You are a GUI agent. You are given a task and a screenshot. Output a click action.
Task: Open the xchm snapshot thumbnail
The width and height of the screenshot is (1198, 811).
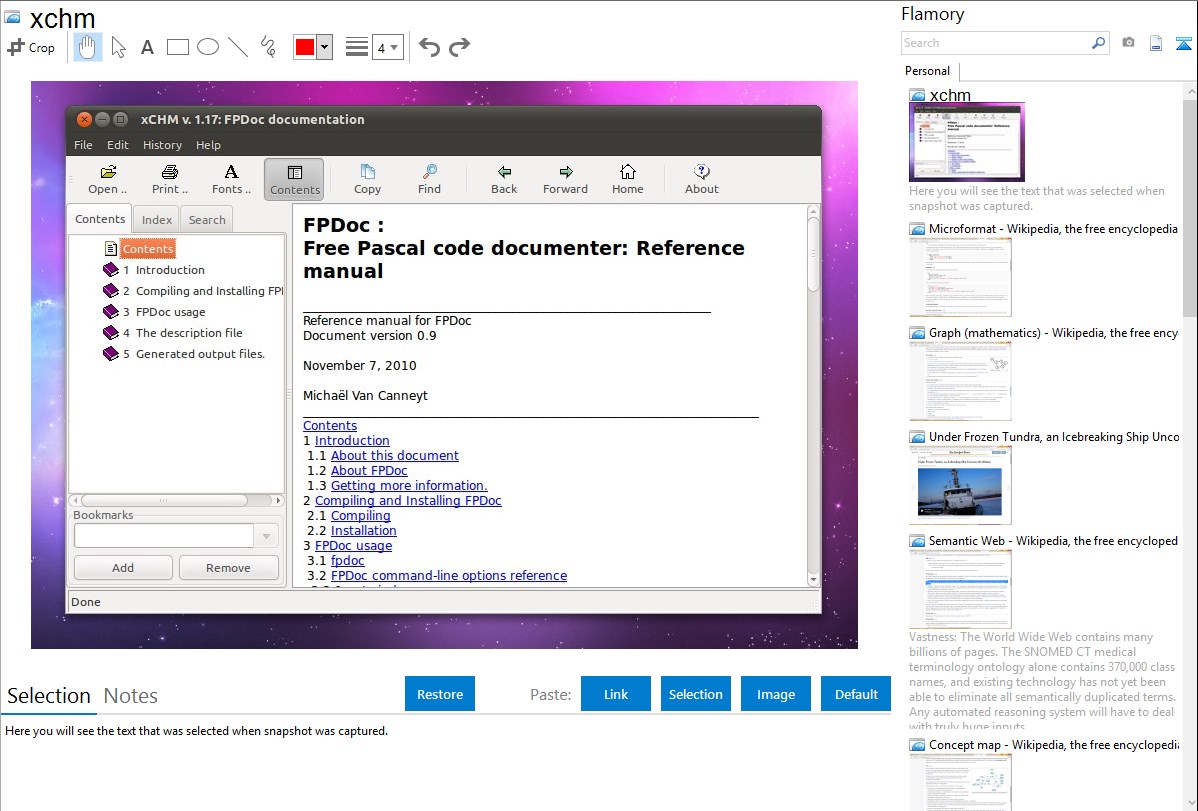point(966,142)
